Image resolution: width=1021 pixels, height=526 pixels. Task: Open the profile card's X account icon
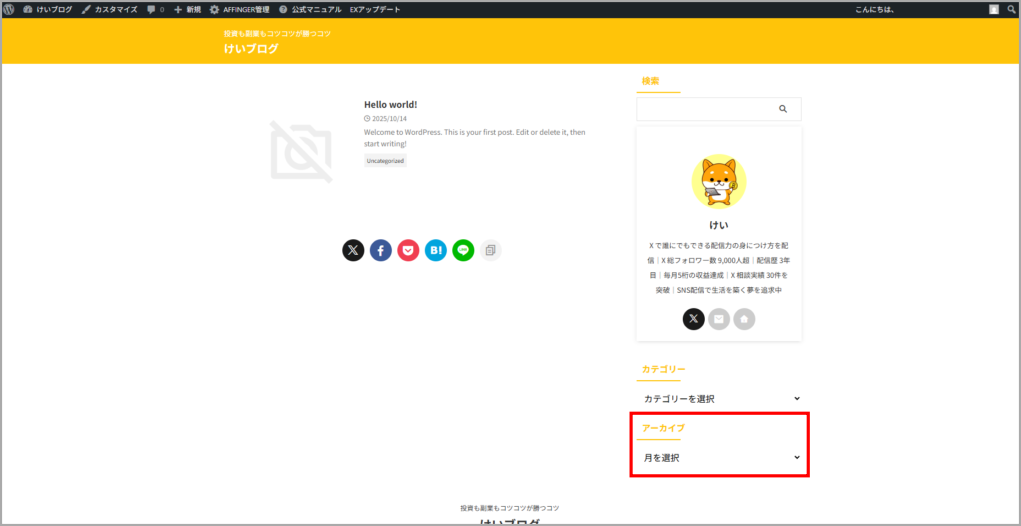click(x=694, y=319)
